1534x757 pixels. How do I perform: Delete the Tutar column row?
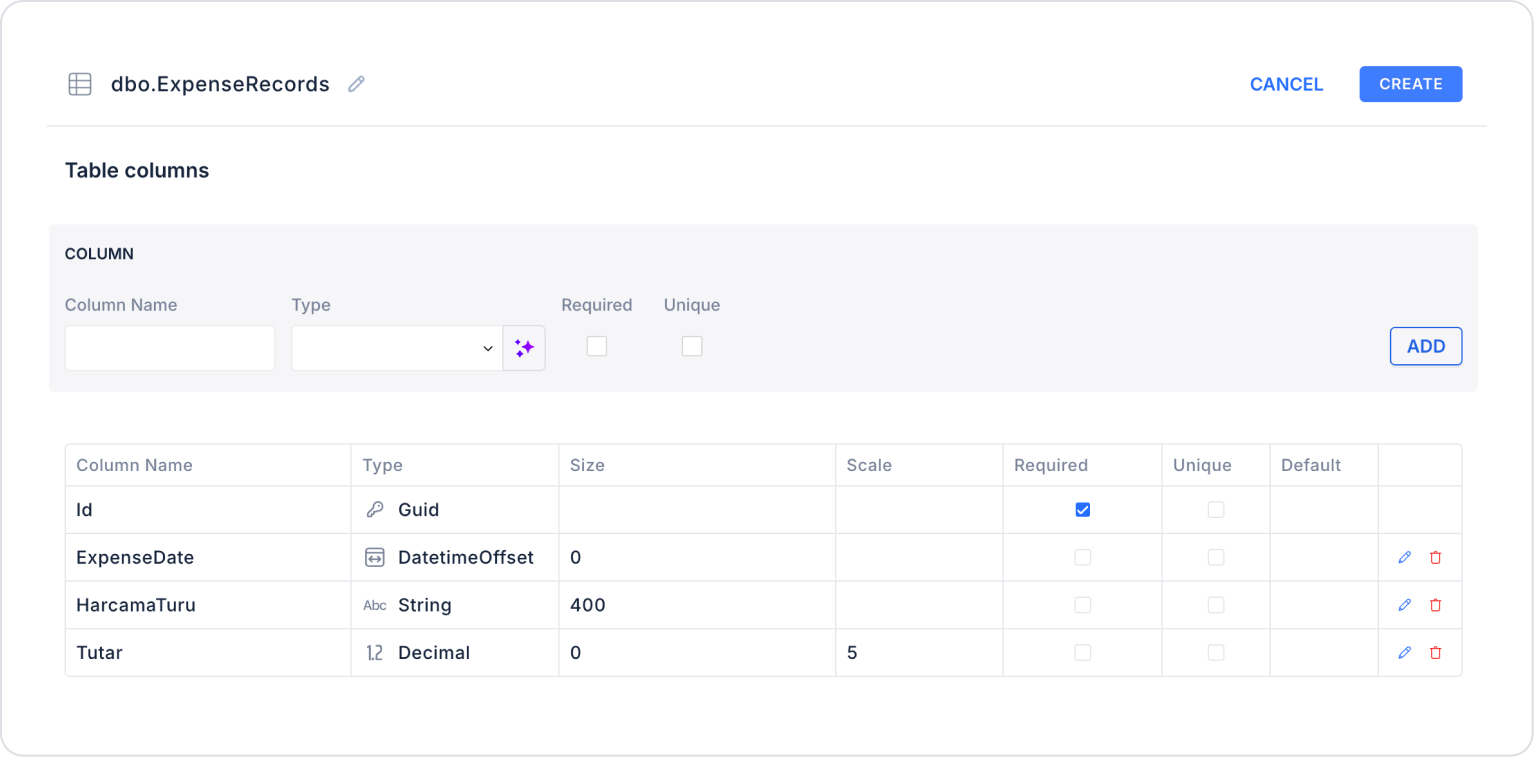coord(1436,653)
